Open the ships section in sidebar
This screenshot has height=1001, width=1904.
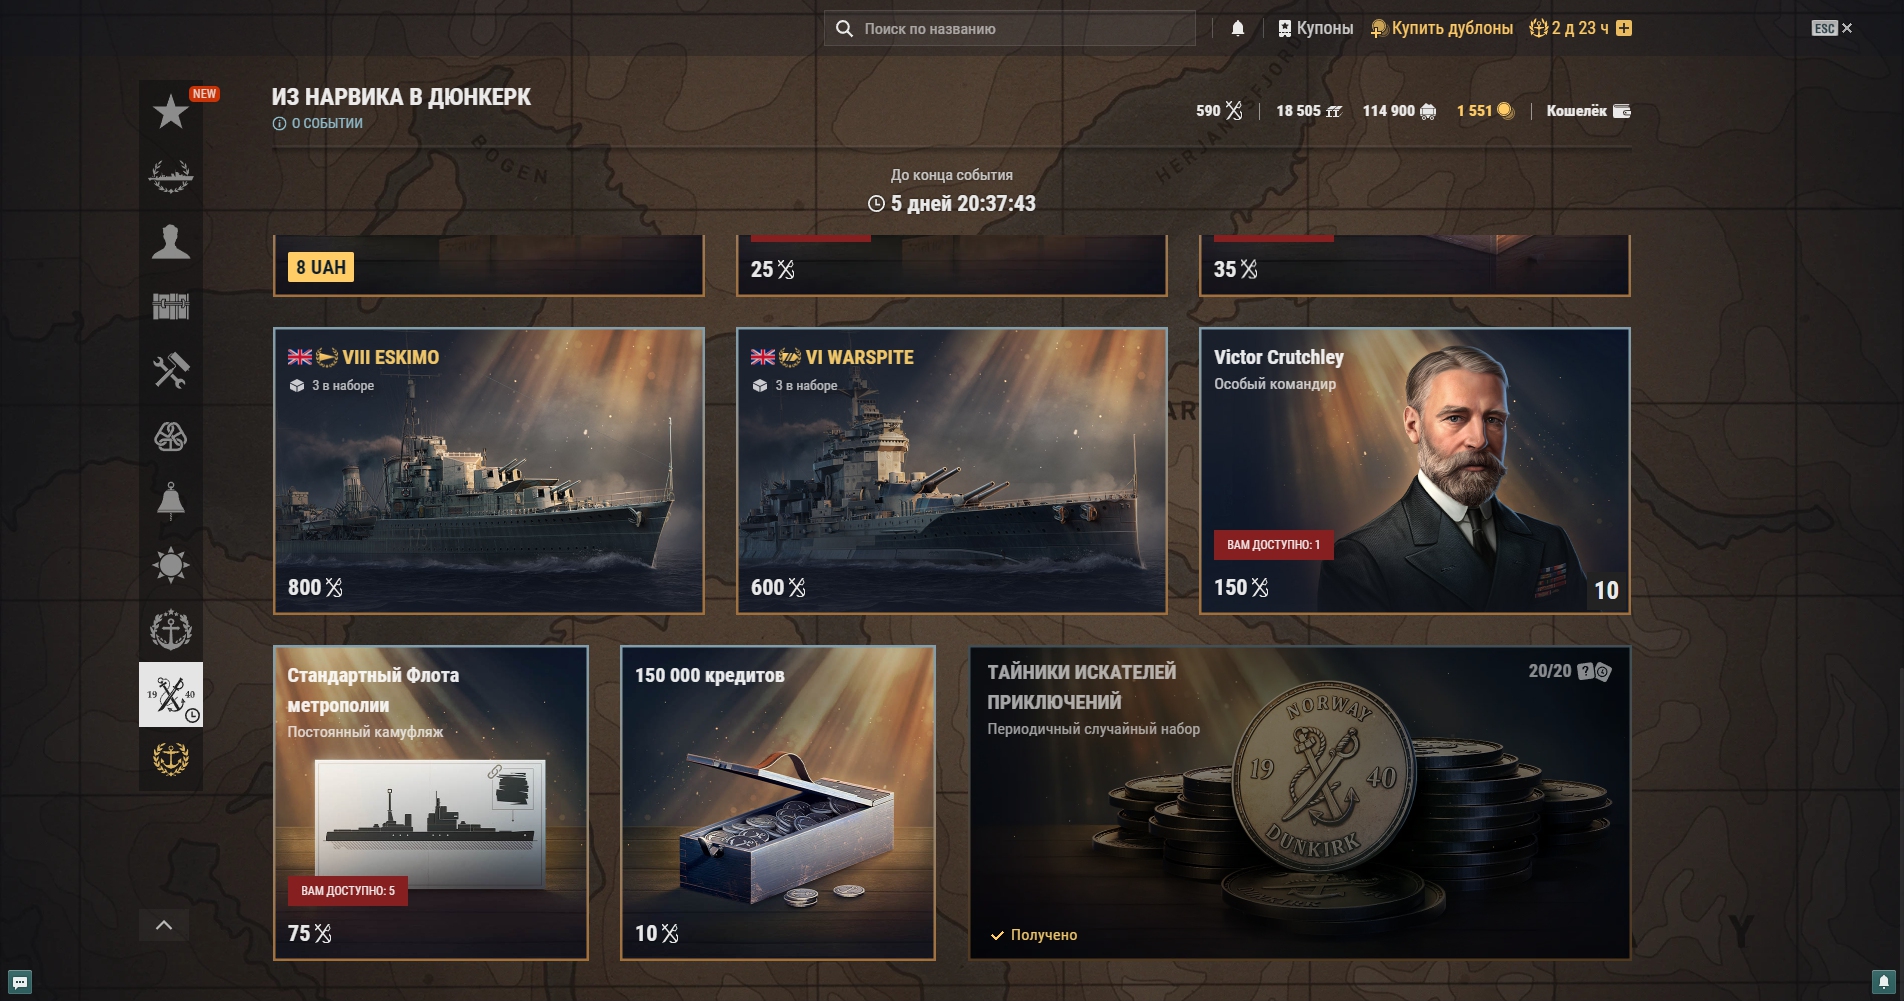click(171, 177)
